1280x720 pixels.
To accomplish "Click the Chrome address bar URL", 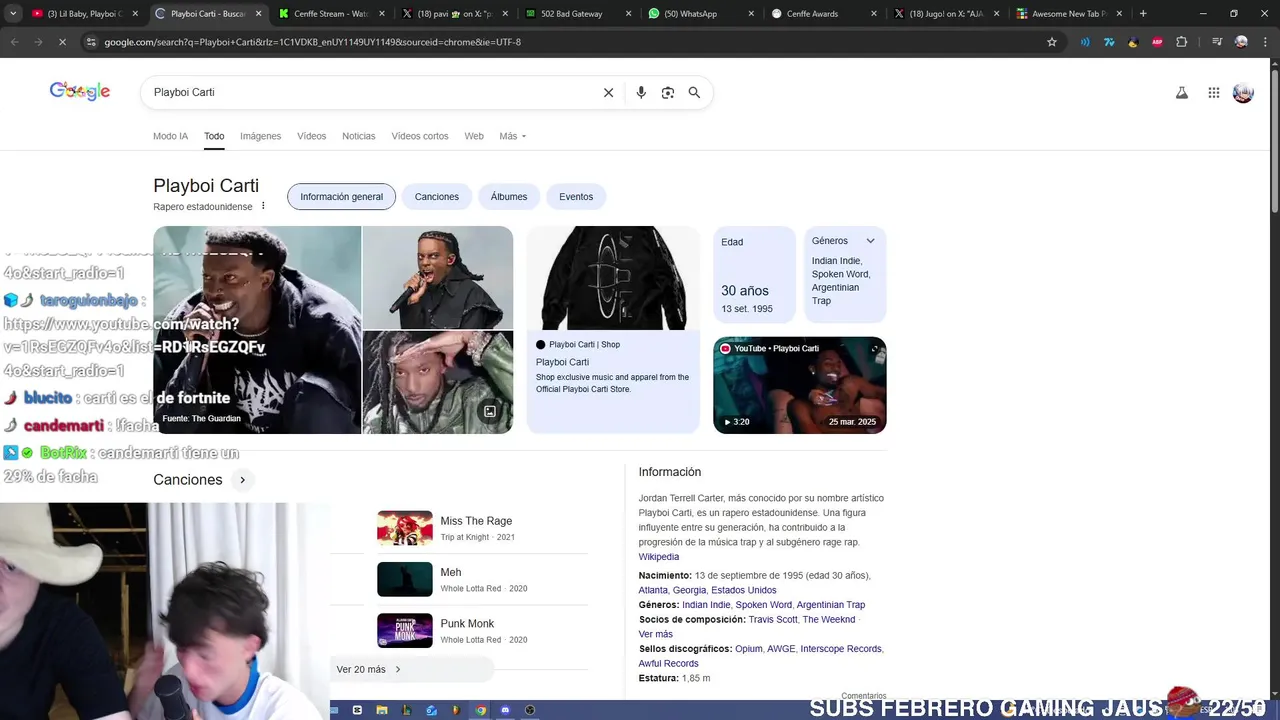I will [x=313, y=42].
